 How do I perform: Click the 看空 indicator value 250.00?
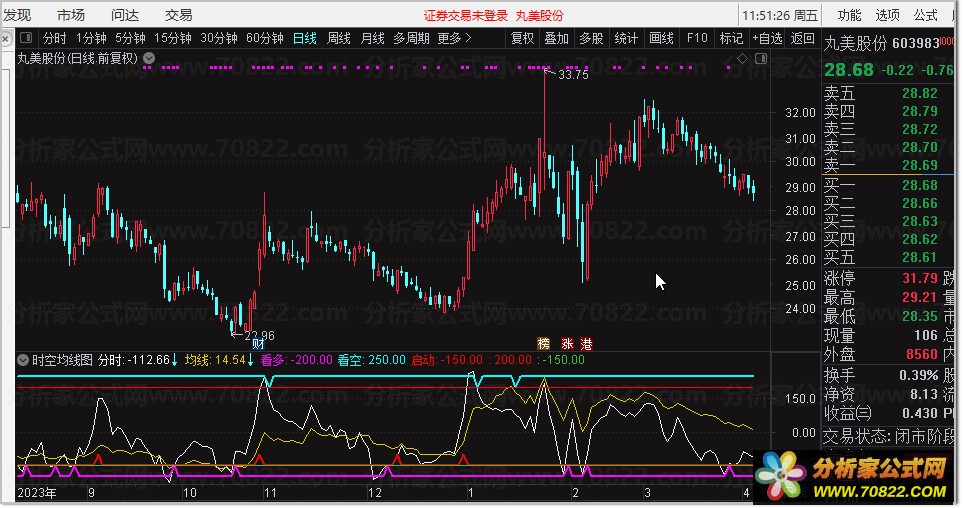click(x=387, y=360)
